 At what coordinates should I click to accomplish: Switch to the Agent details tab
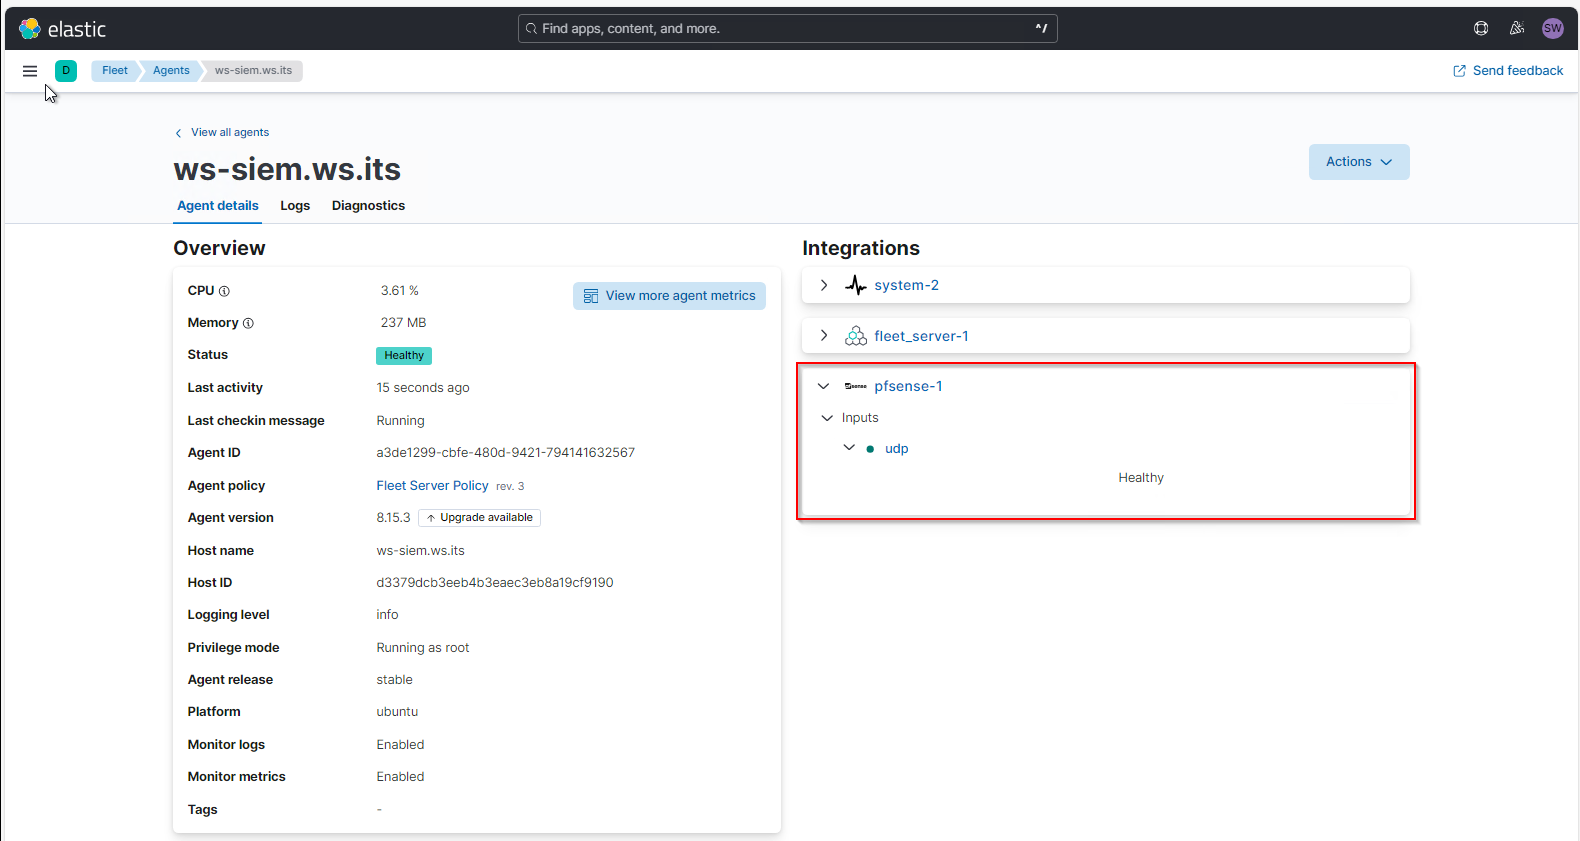click(x=218, y=206)
